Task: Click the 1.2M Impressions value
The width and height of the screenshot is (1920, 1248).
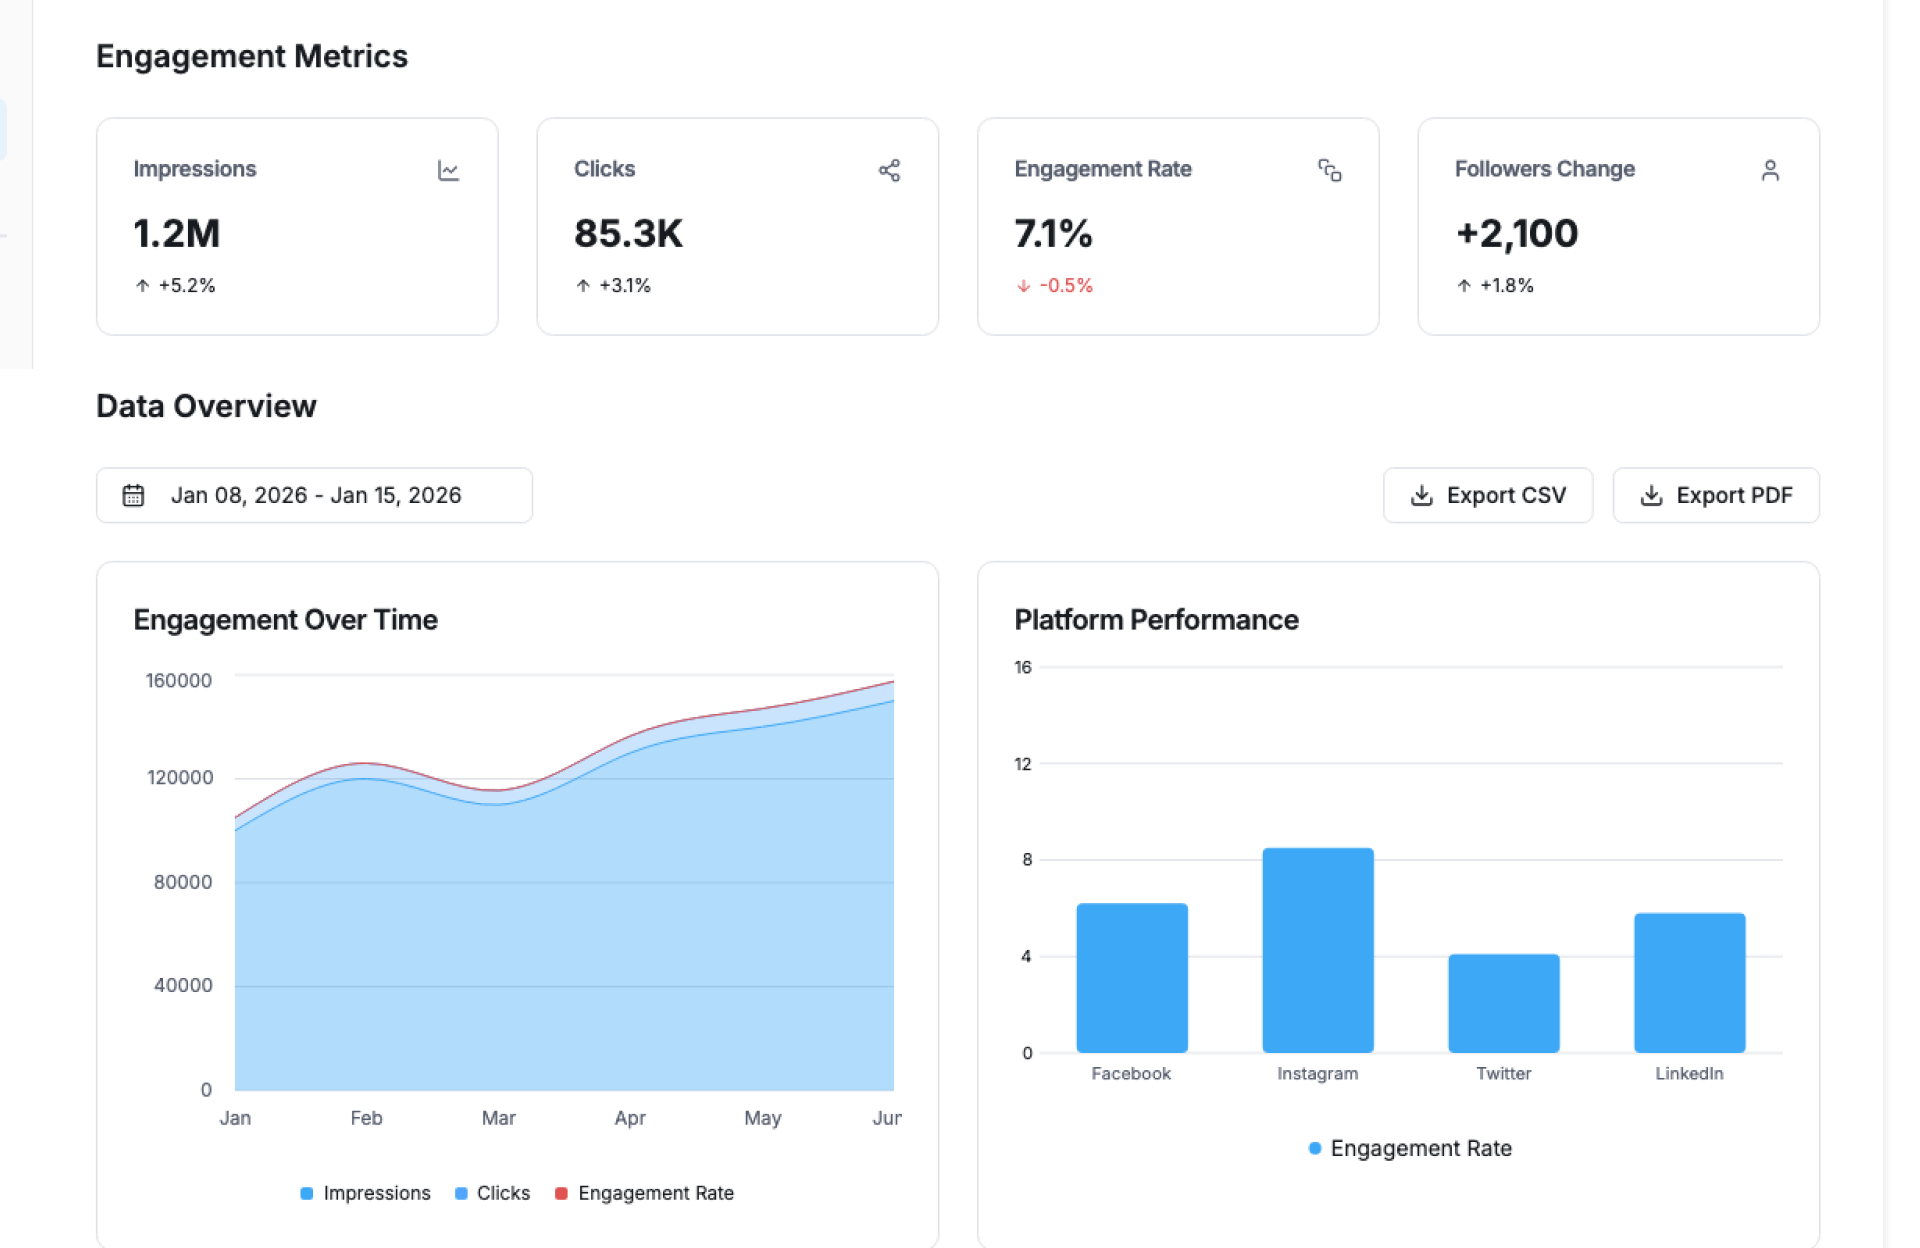Action: [x=177, y=234]
